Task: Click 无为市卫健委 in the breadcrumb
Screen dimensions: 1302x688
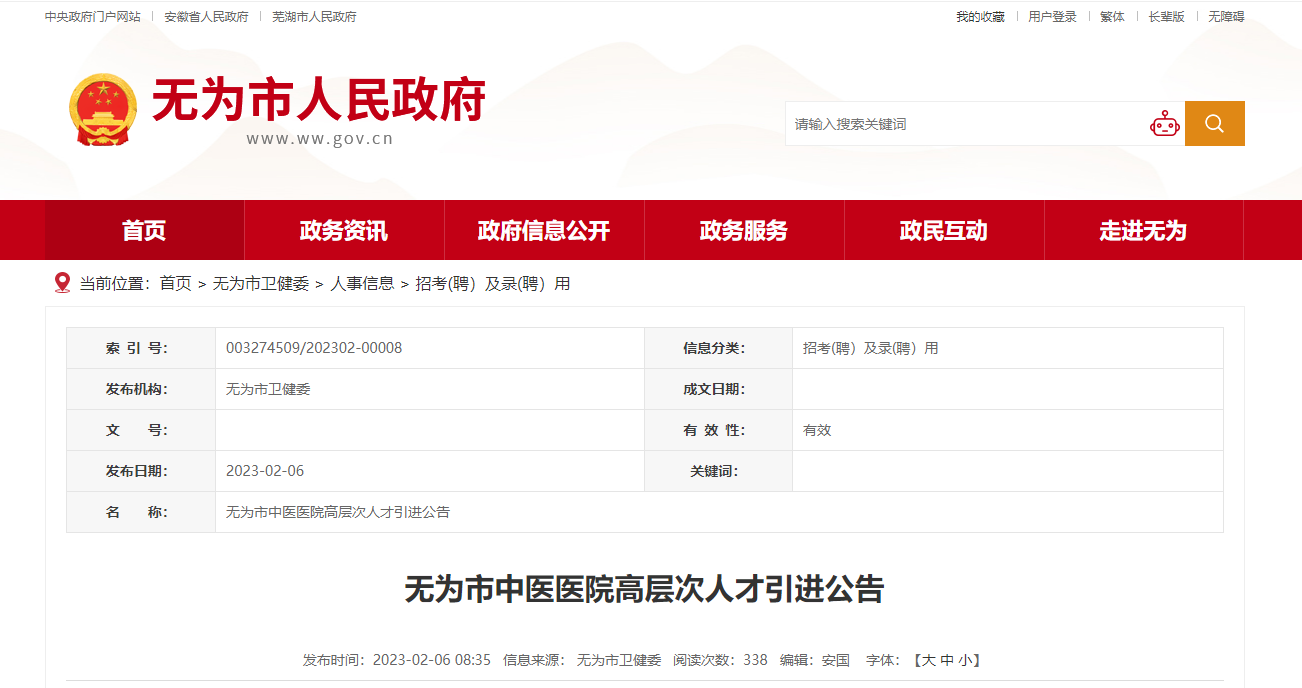Action: point(261,284)
